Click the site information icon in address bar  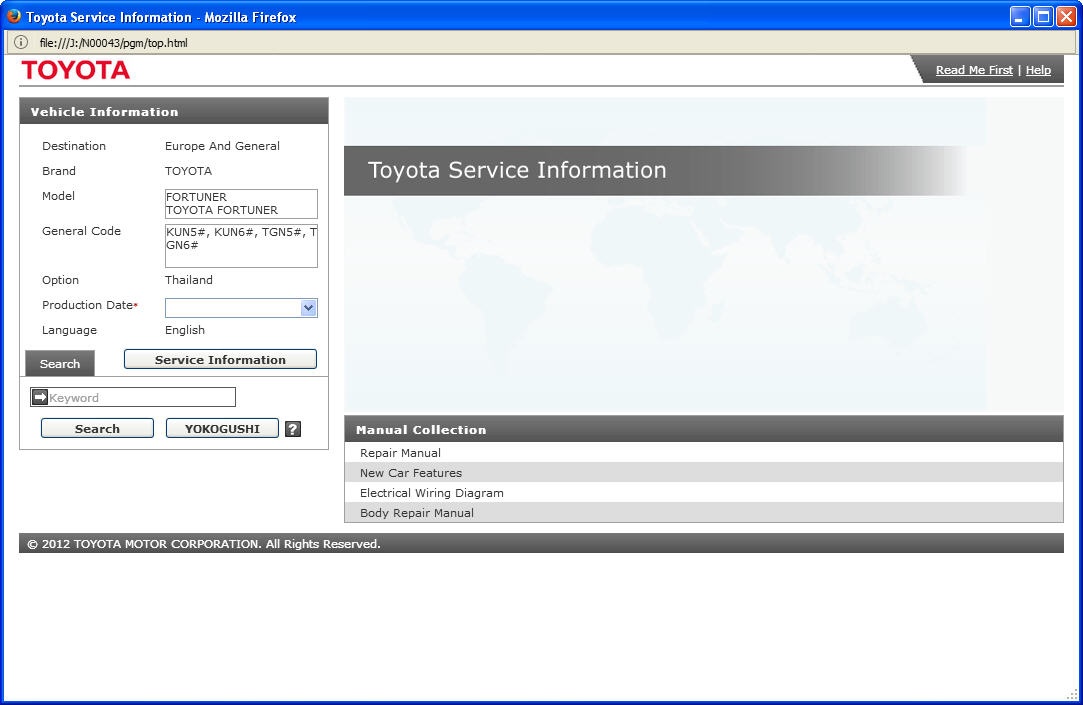(21, 42)
